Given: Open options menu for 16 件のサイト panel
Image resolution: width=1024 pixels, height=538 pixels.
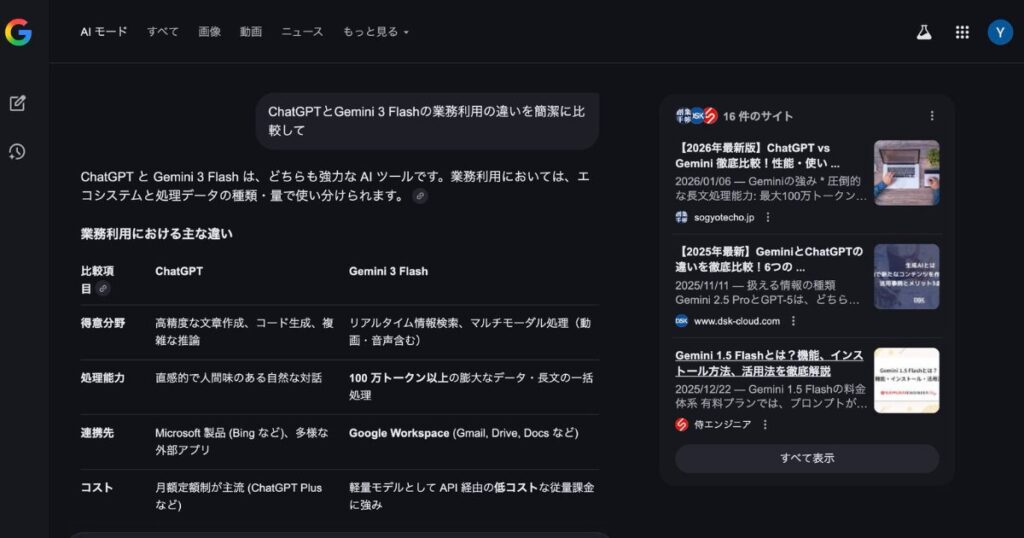Looking at the screenshot, I should [932, 116].
